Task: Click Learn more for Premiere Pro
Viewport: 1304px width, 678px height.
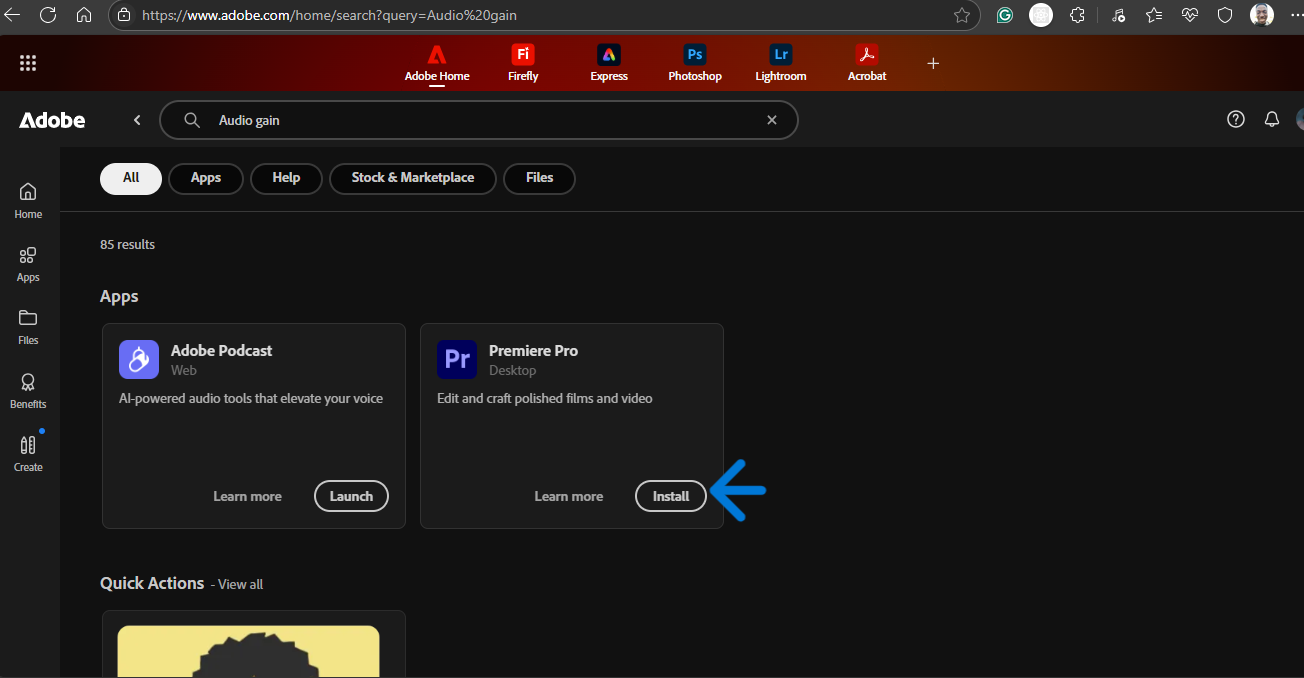Action: coord(569,496)
